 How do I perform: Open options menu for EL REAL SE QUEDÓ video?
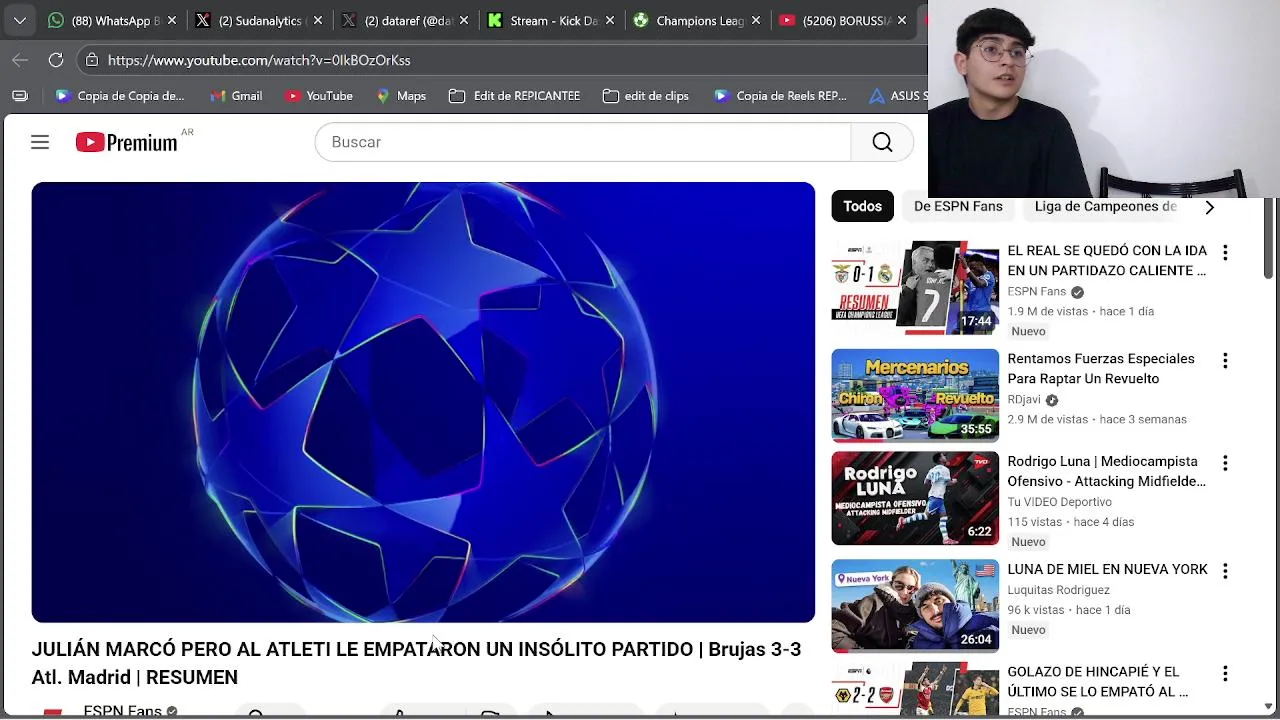(1225, 253)
